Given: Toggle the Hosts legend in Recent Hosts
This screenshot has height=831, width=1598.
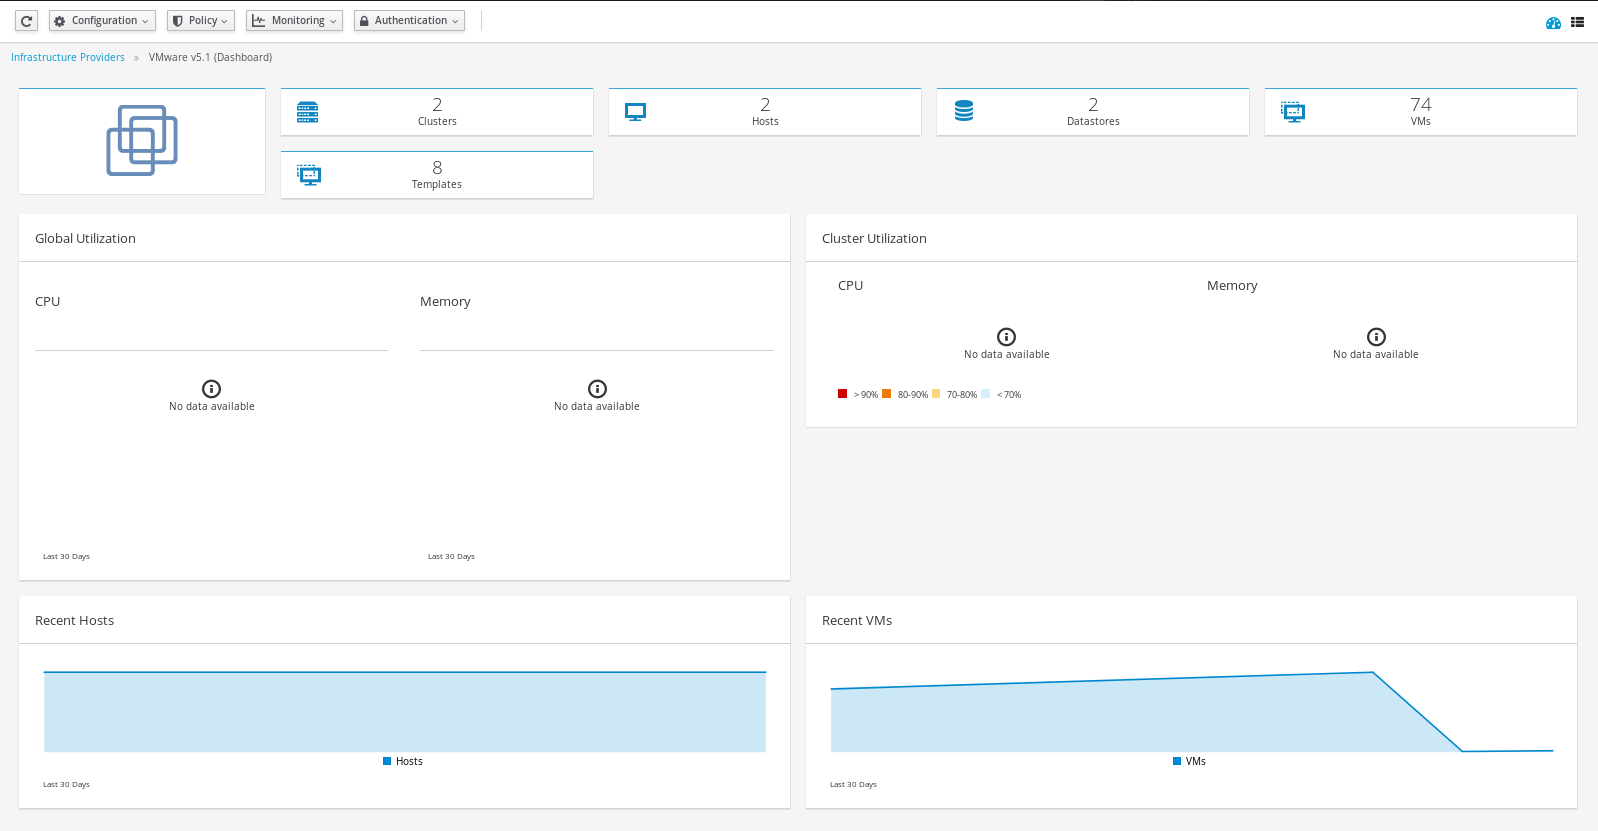Looking at the screenshot, I should 403,762.
